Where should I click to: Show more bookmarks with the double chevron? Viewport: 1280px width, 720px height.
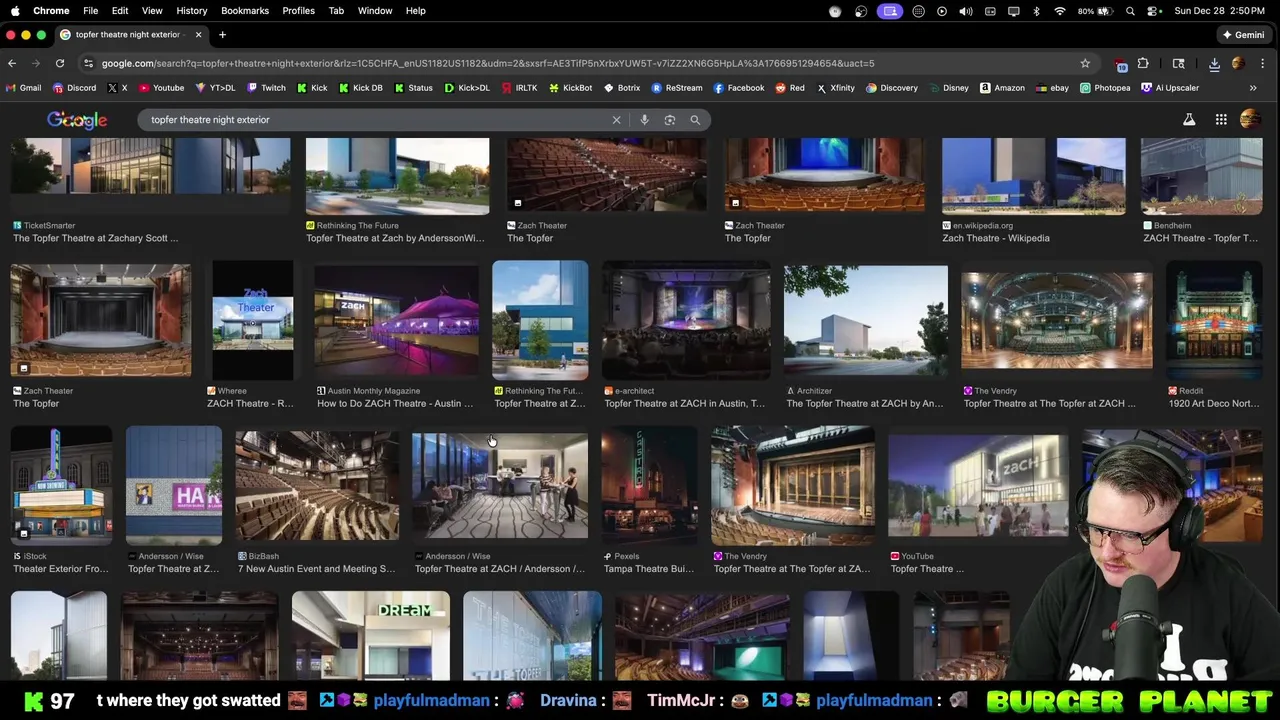tap(1253, 88)
